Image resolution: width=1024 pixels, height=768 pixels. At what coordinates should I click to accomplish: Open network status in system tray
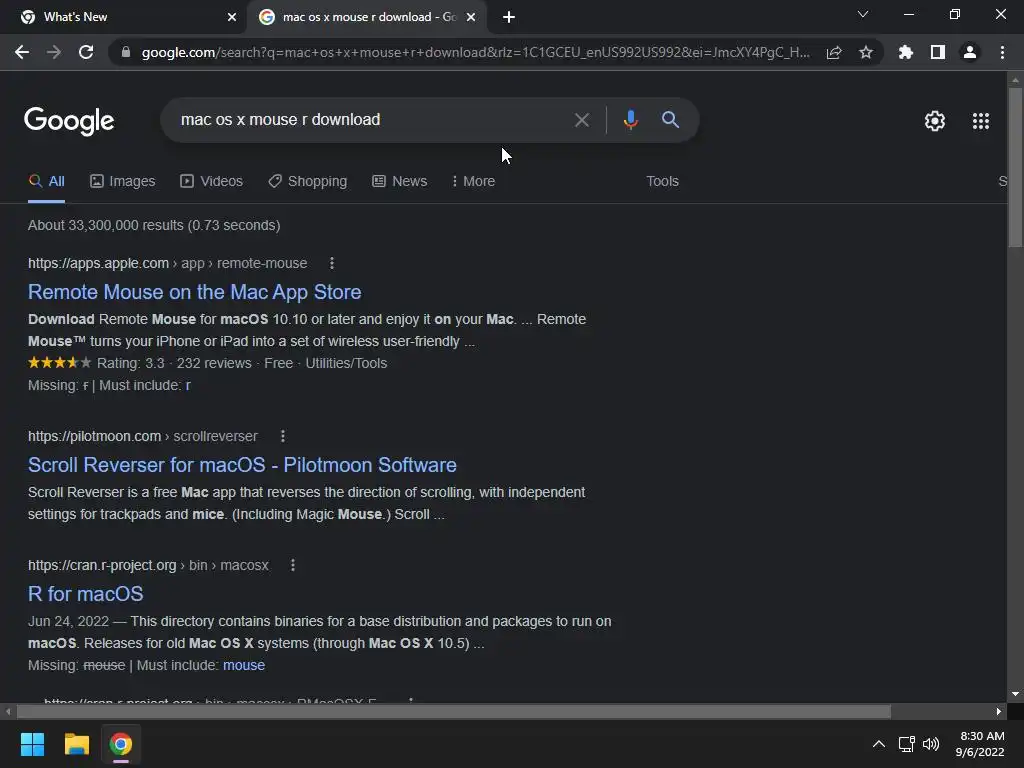pos(906,744)
